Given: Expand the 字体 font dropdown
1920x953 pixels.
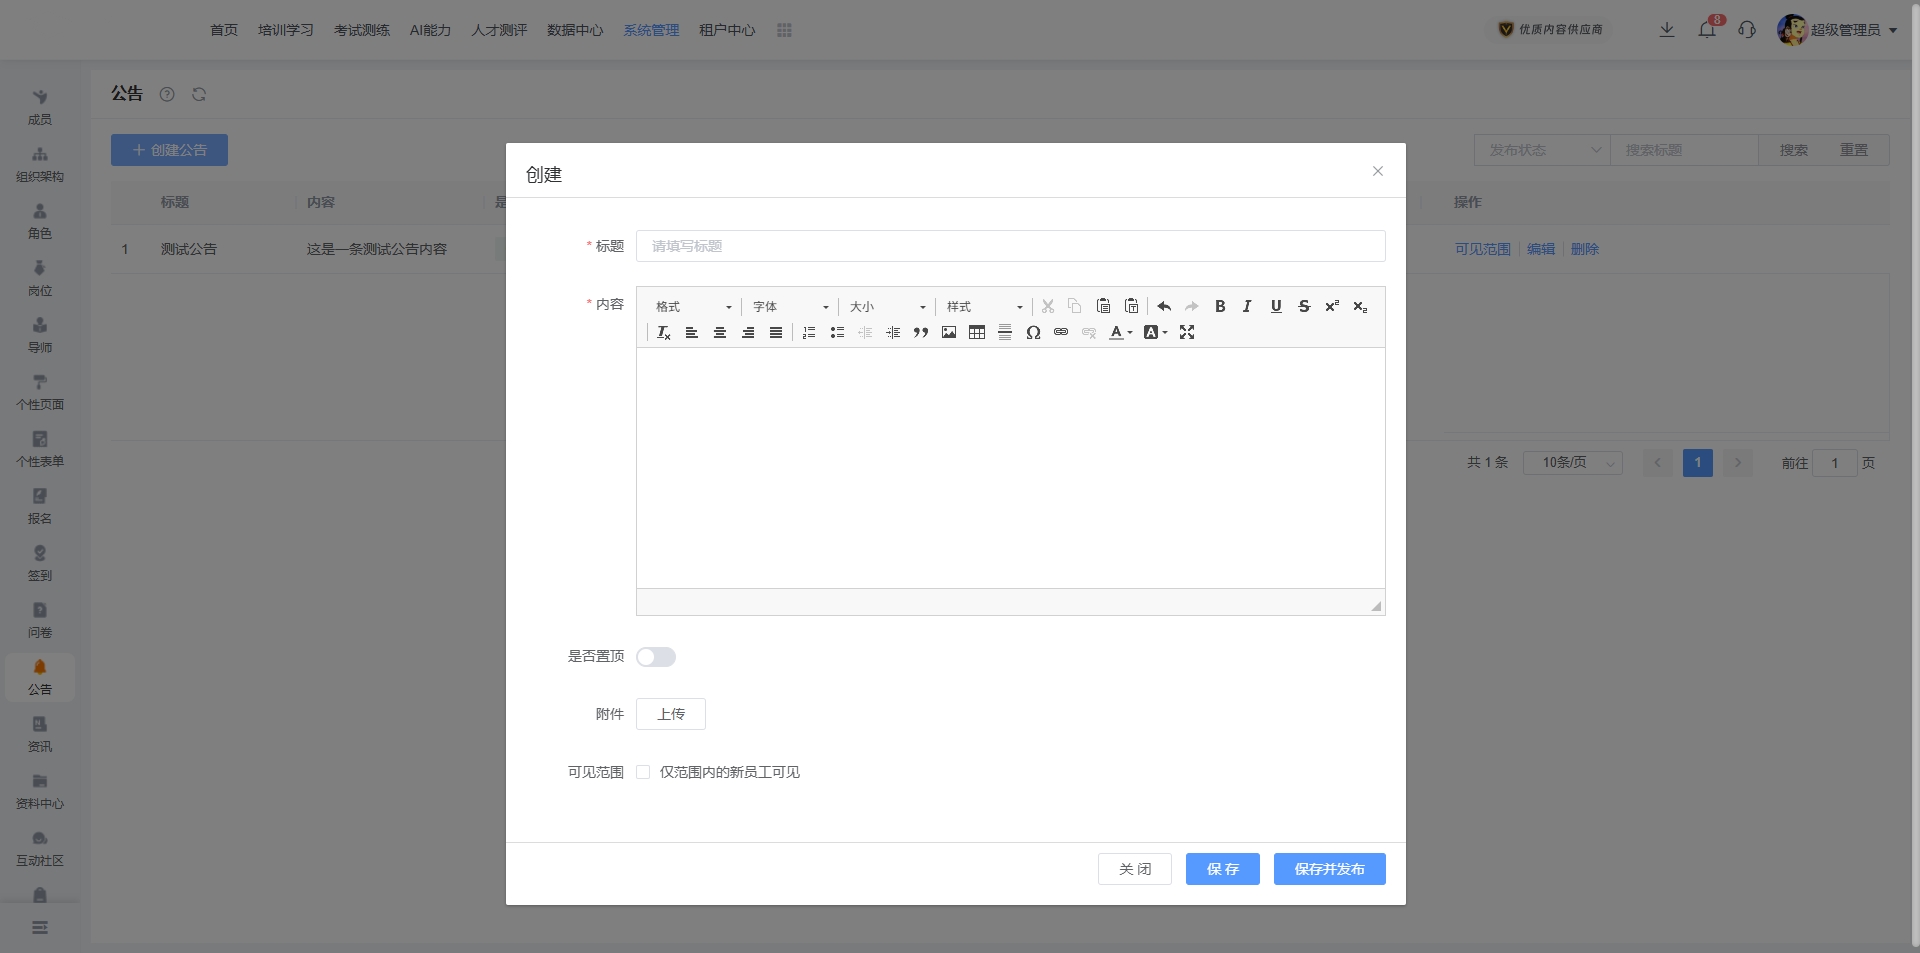Looking at the screenshot, I should (790, 307).
